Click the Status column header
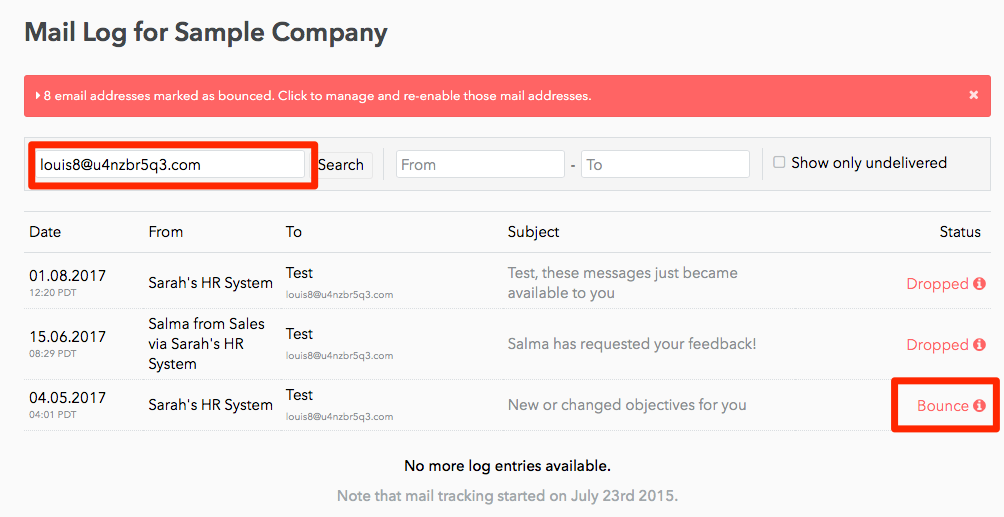Viewport: 1004px width, 517px height. (x=960, y=232)
